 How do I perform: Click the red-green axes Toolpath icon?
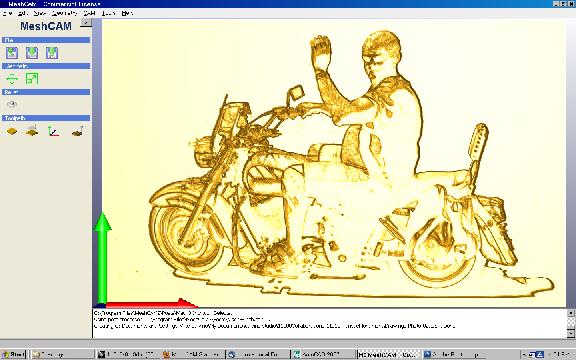(54, 131)
